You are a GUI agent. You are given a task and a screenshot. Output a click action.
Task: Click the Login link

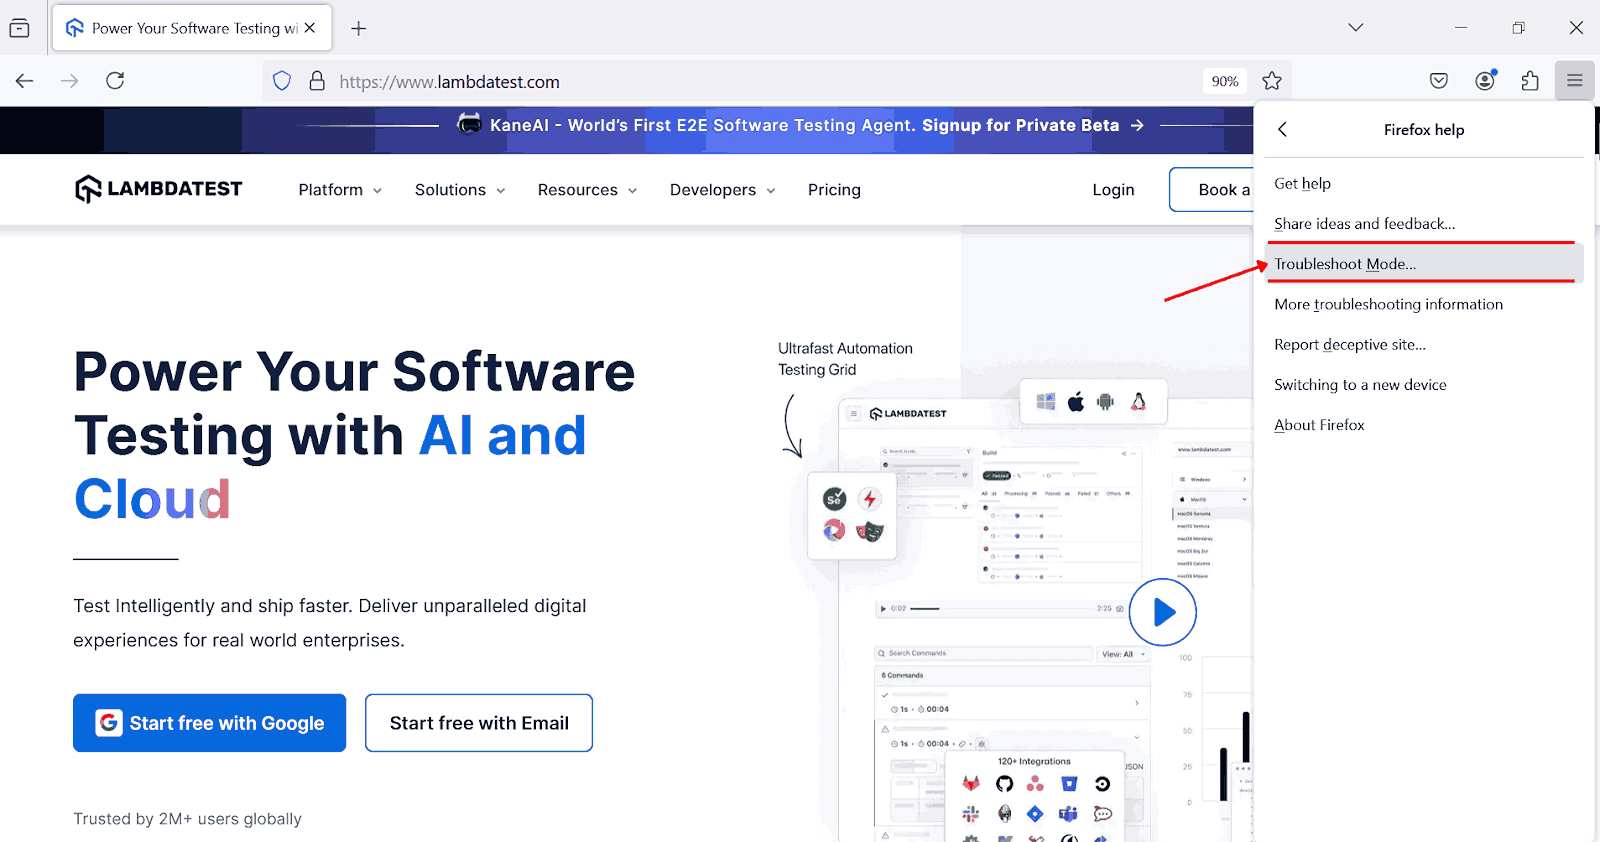point(1113,190)
